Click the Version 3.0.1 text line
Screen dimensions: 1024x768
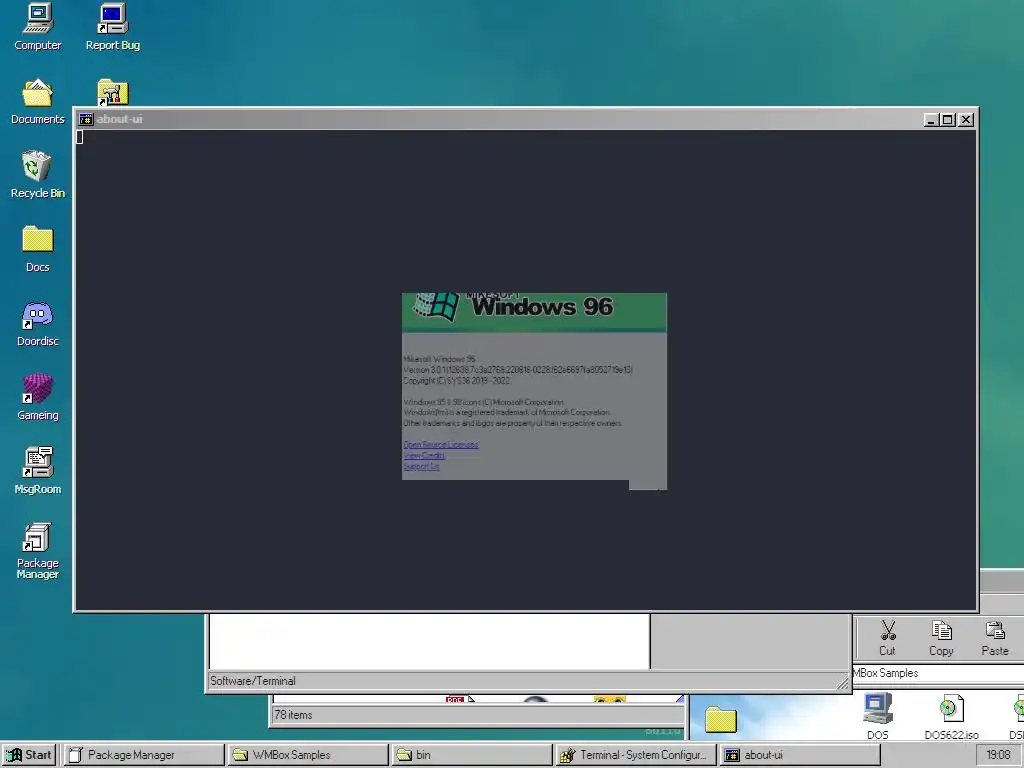click(x=518, y=370)
